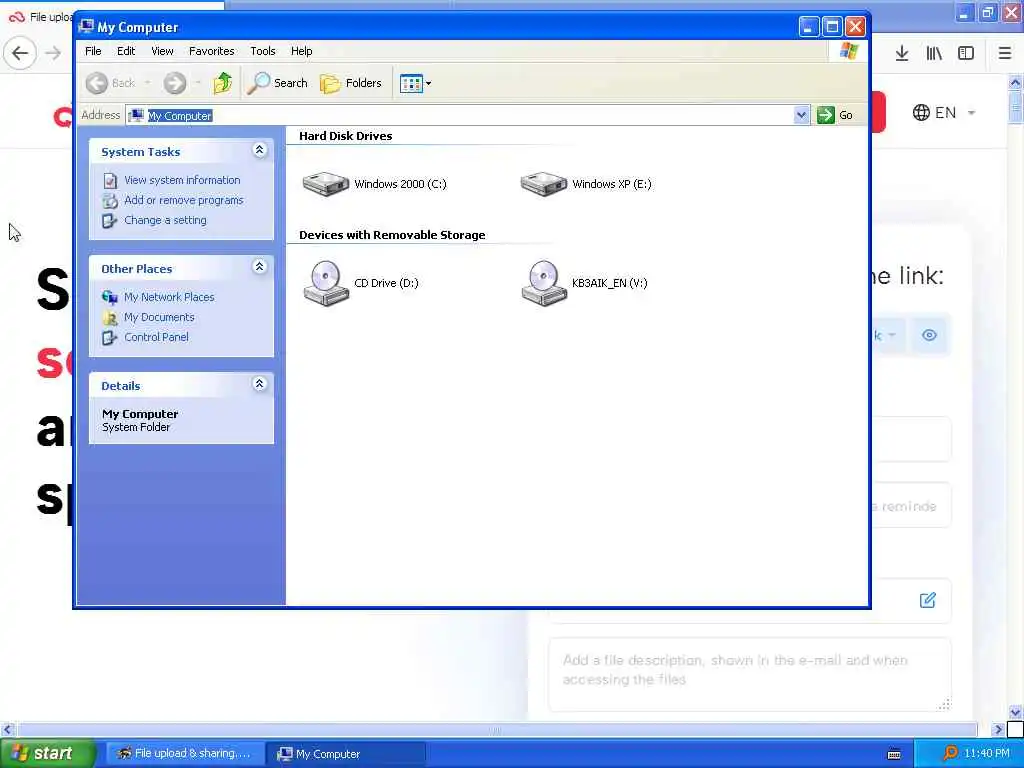
Task: Click the browser vertical scrollbar down arrow
Action: click(1015, 711)
